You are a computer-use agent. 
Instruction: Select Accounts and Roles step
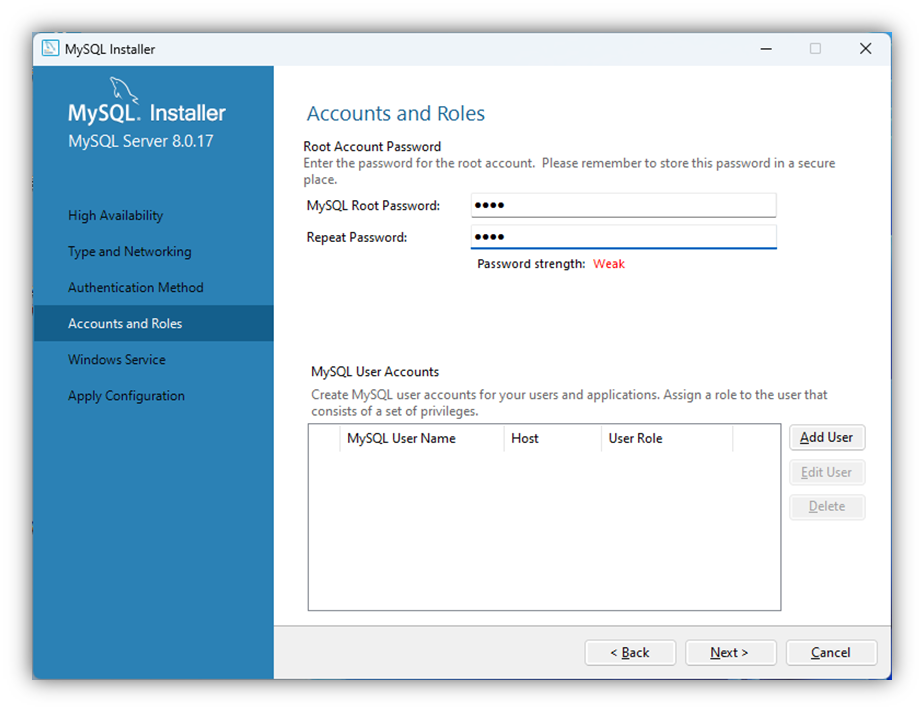(153, 324)
